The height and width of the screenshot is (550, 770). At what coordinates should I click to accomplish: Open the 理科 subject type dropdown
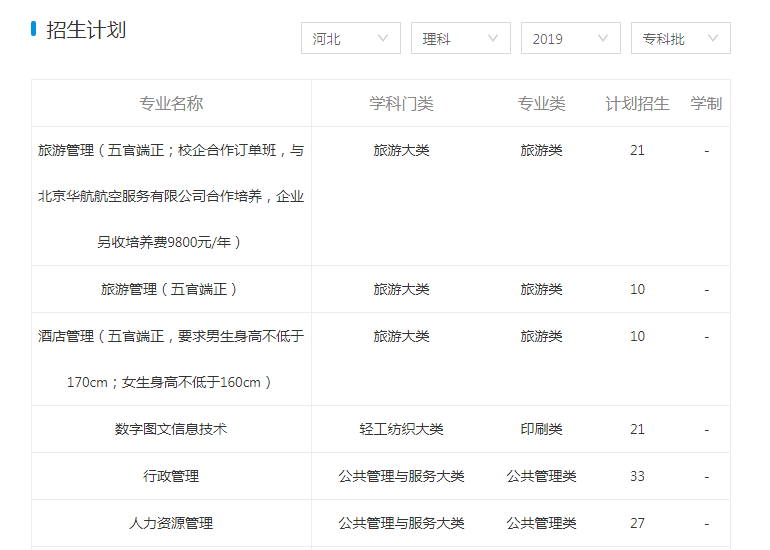461,38
